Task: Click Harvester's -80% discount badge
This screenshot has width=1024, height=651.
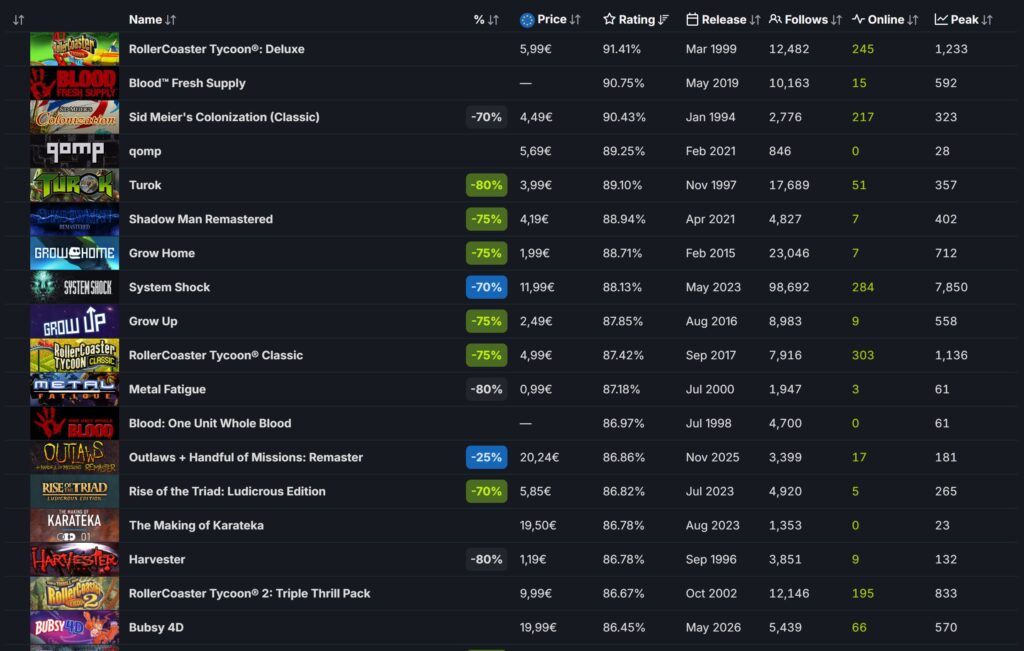Action: pos(487,559)
